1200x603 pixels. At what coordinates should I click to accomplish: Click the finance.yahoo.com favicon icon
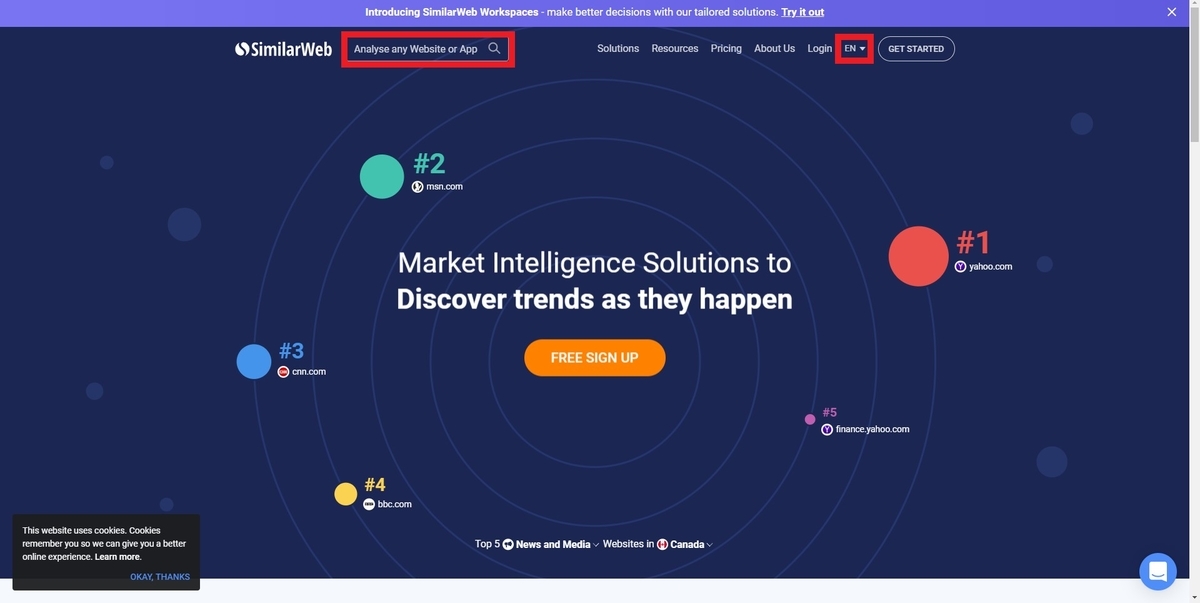pos(827,429)
